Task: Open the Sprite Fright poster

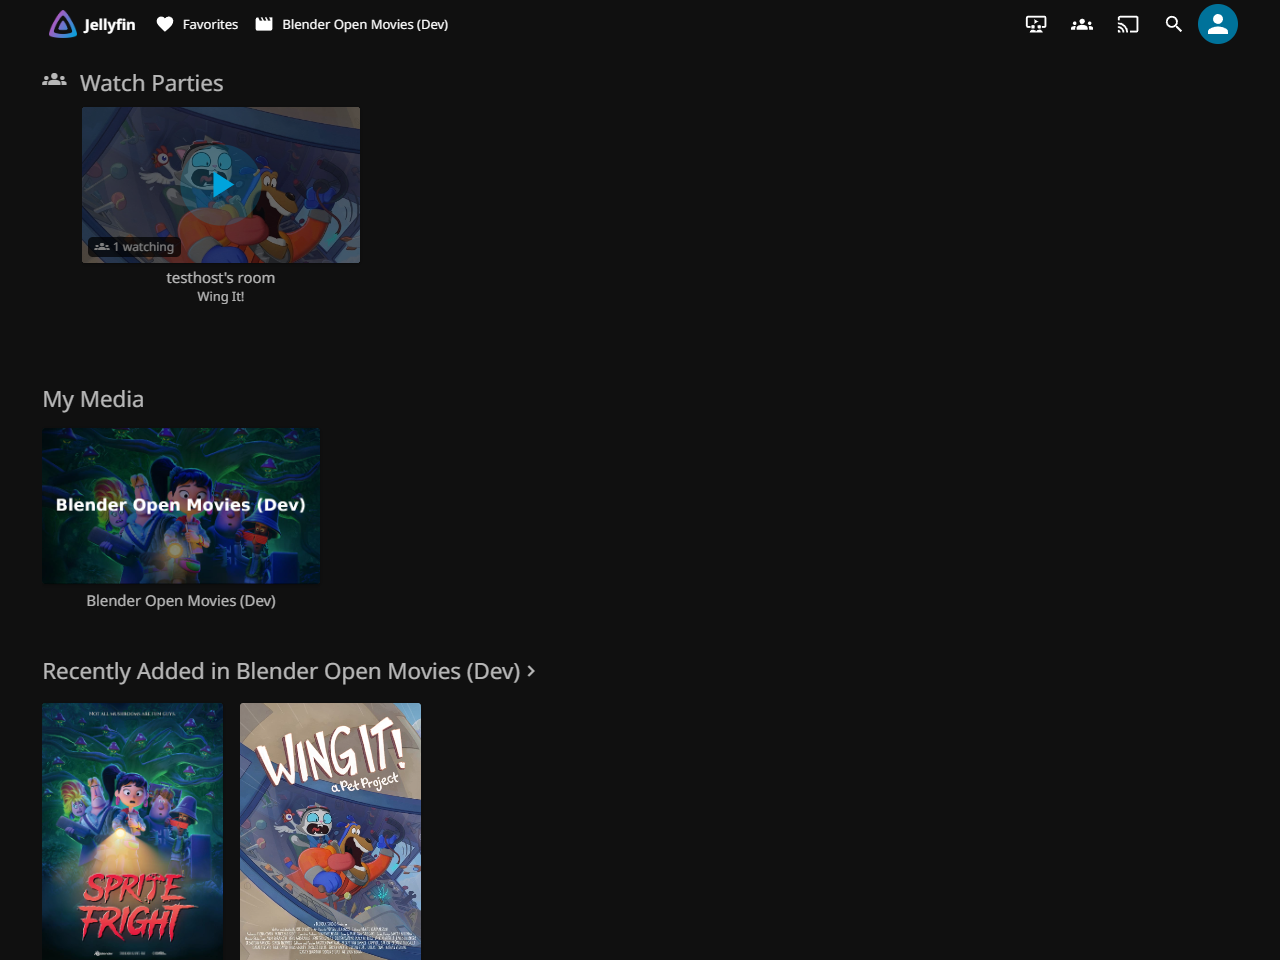Action: (132, 832)
